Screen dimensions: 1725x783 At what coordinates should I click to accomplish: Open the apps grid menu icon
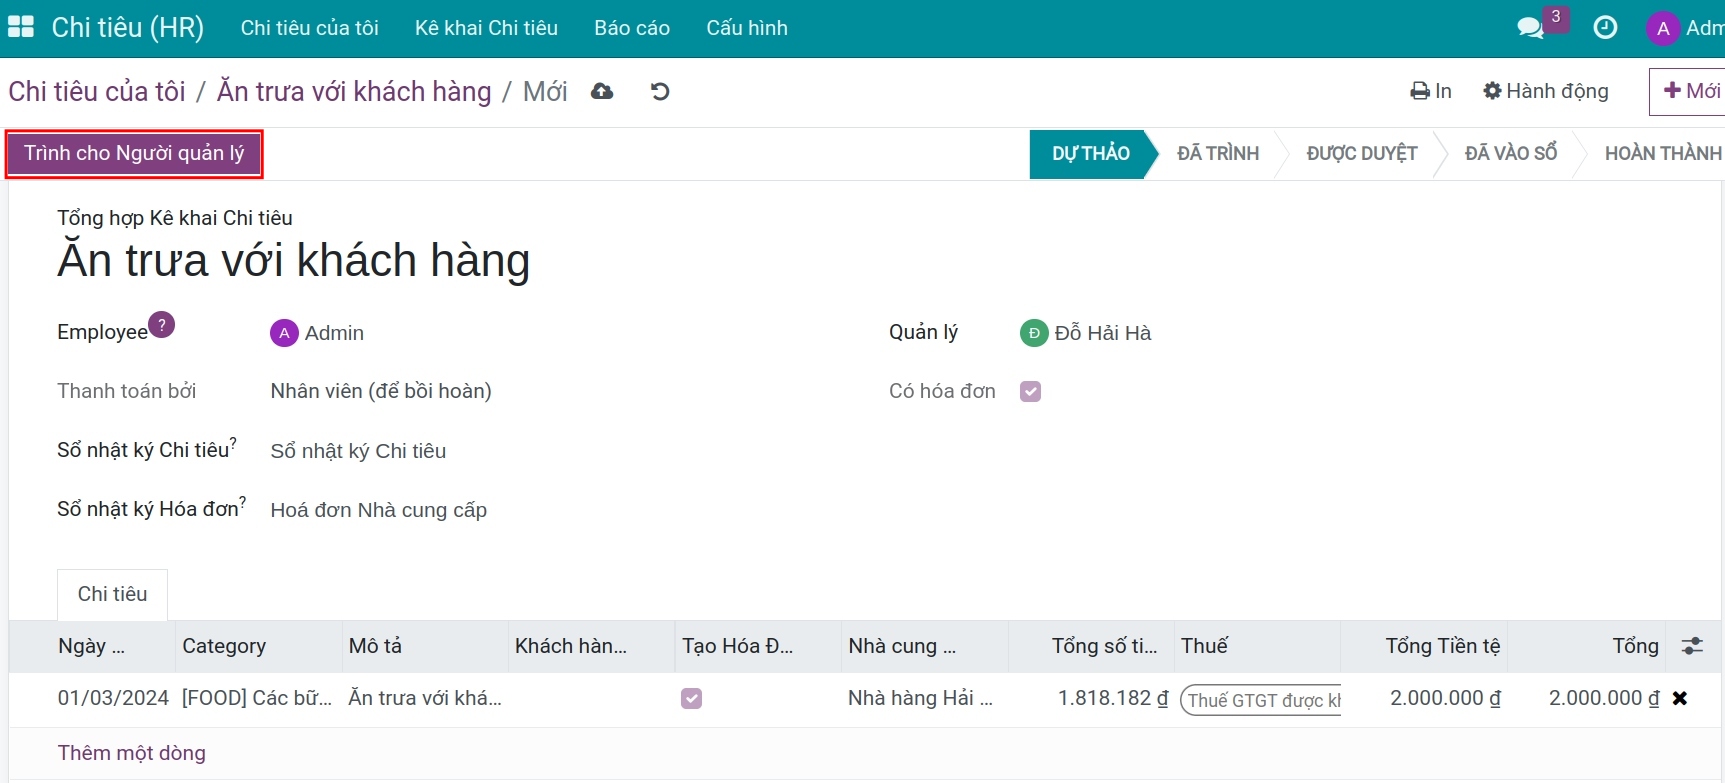pyautogui.click(x=21, y=27)
